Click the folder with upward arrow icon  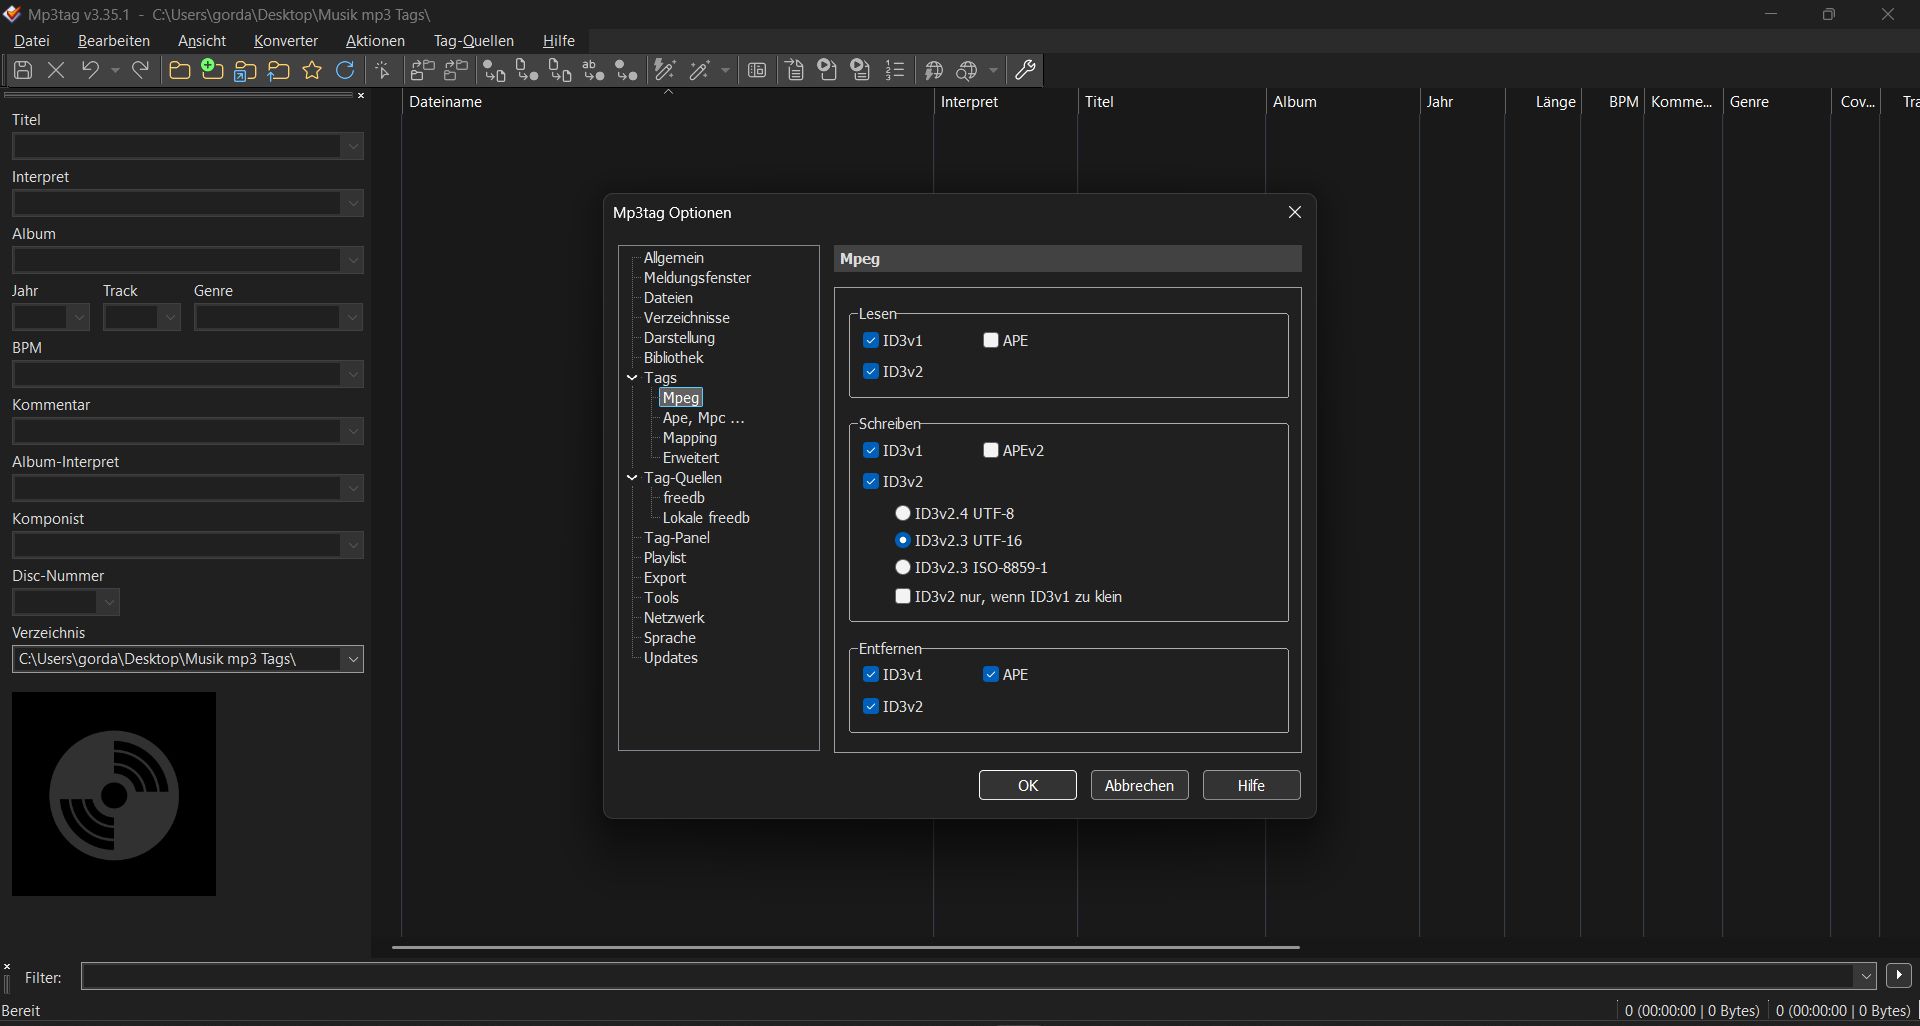pyautogui.click(x=279, y=70)
